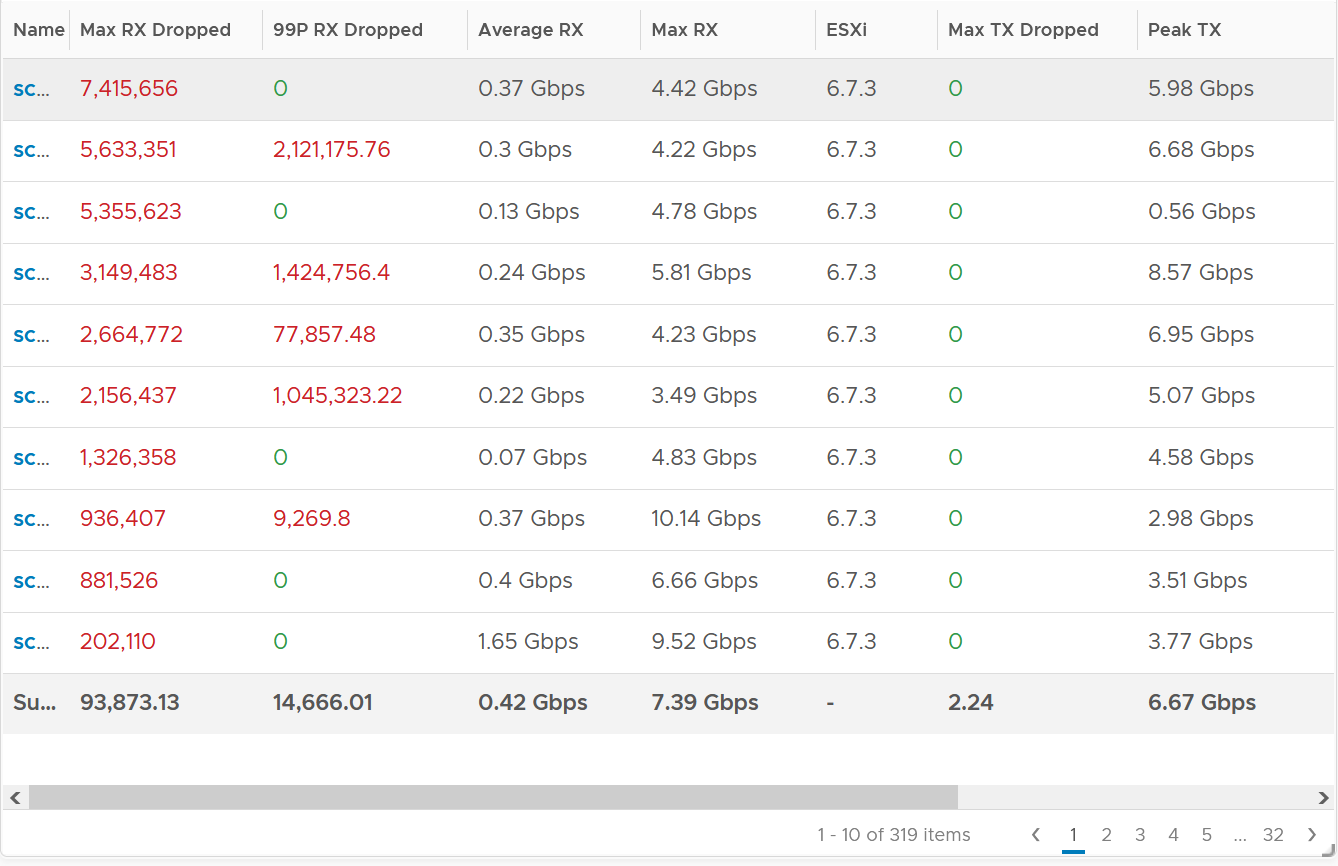The width and height of the screenshot is (1338, 866).
Task: Select the Summary row at table bottom
Action: (x=669, y=703)
